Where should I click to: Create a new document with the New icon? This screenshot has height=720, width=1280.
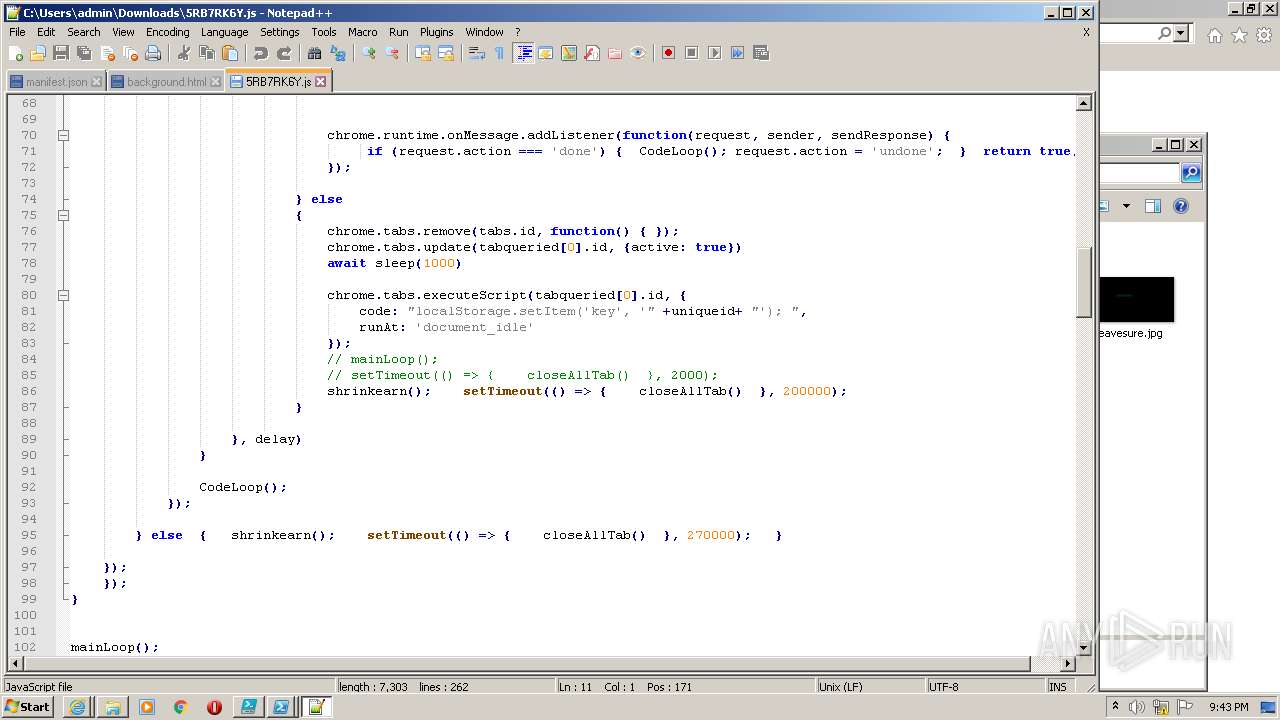[x=16, y=53]
